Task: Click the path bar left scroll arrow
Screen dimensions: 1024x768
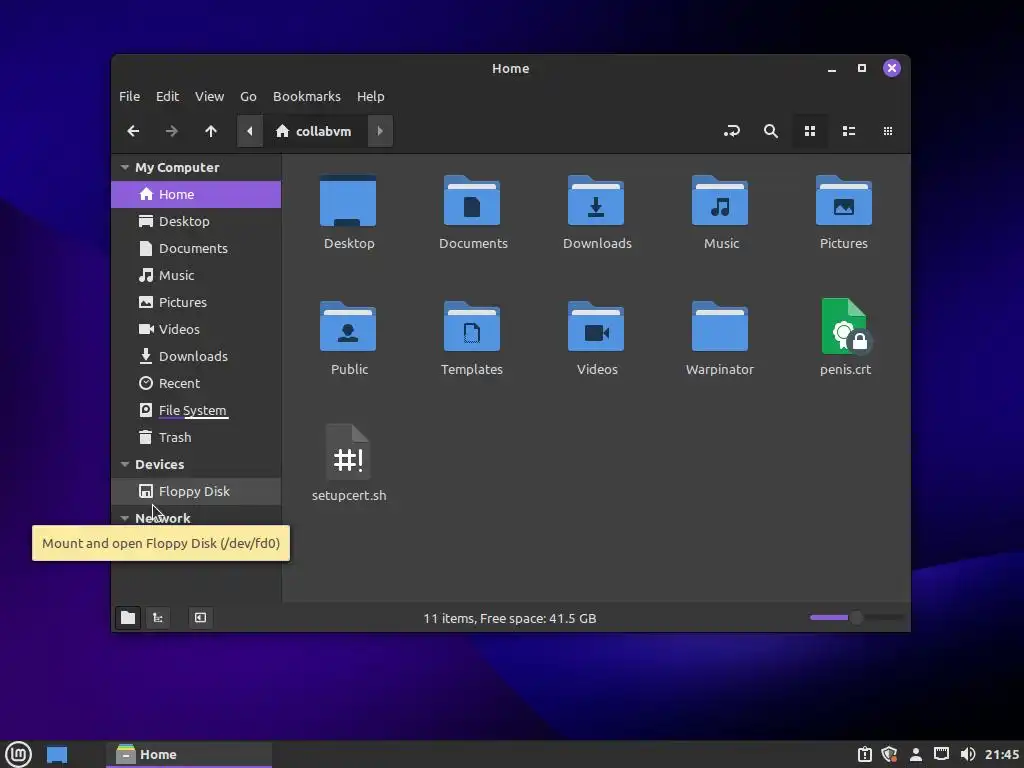Action: (249, 131)
